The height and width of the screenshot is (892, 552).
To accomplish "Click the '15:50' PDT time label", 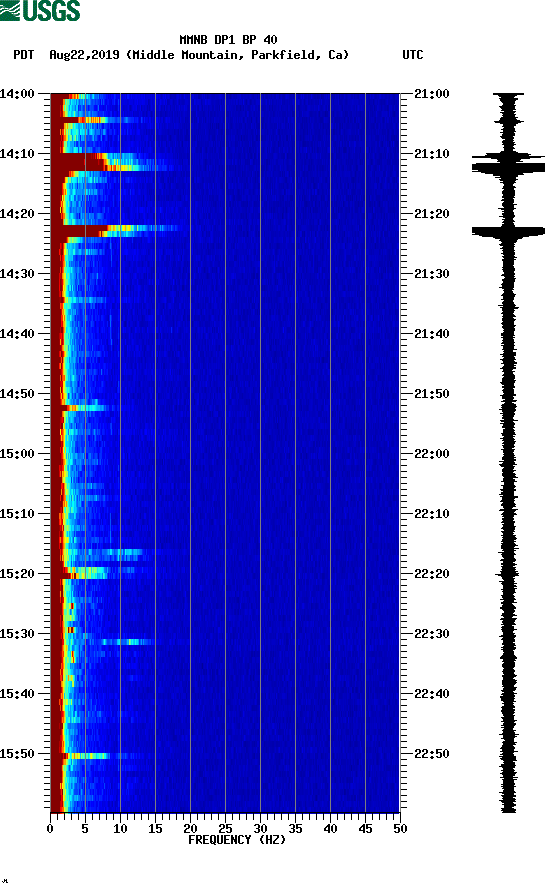I will pos(17,754).
